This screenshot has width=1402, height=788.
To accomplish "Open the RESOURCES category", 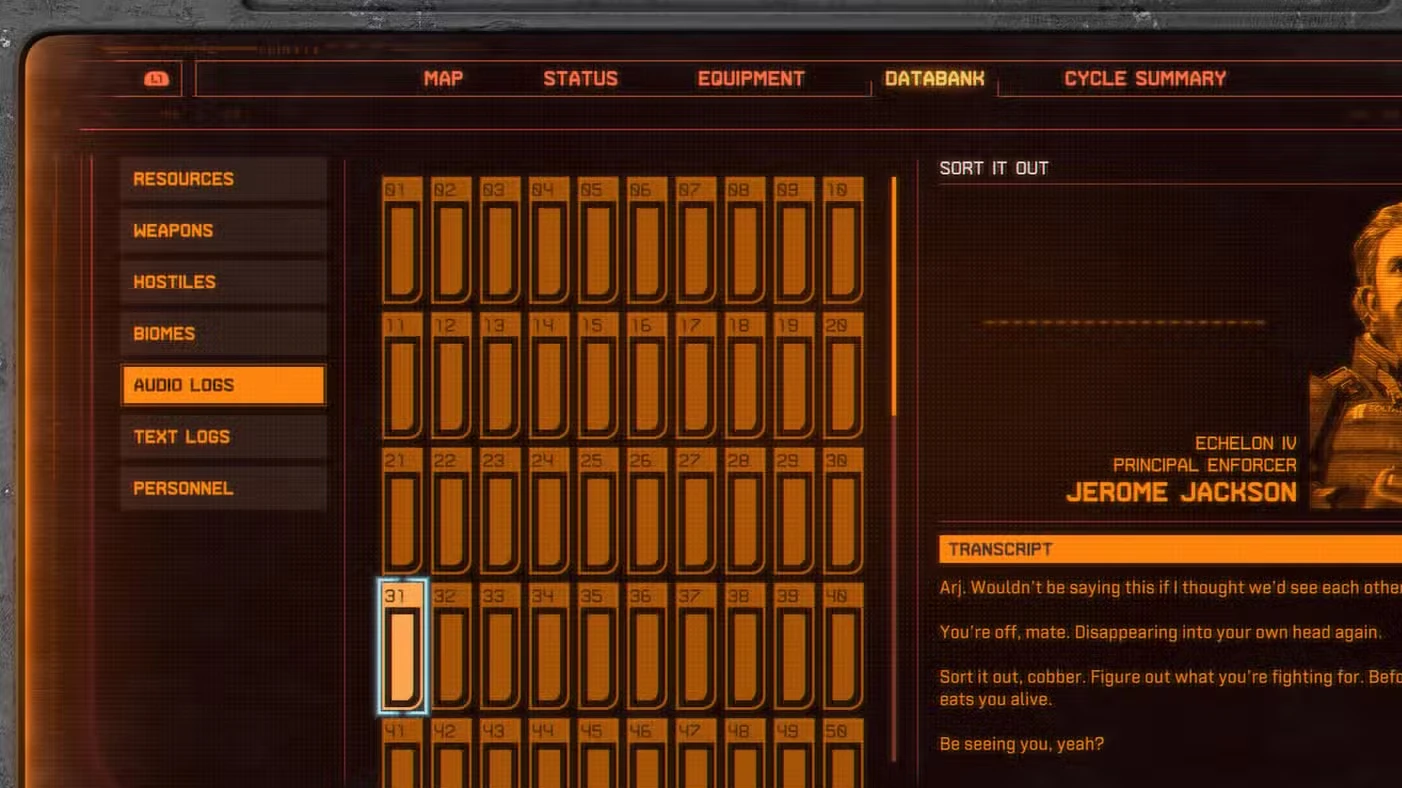I will 224,179.
